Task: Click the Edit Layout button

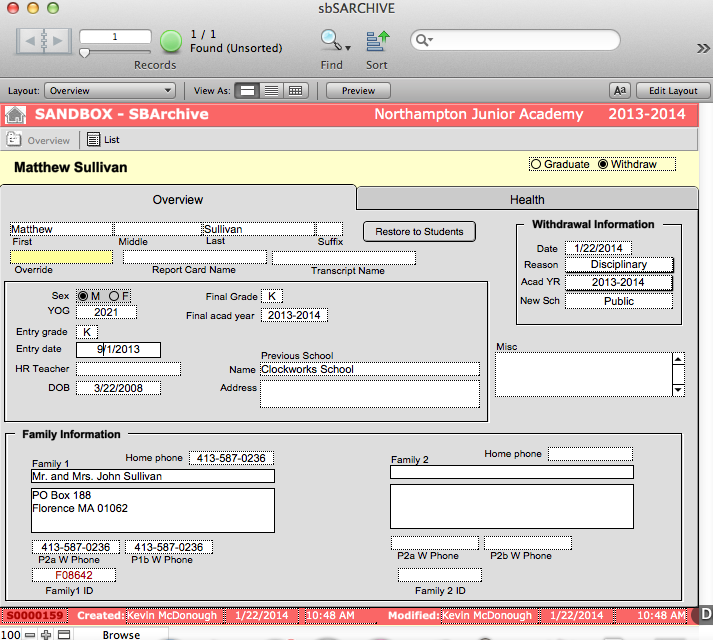Action: click(x=673, y=90)
